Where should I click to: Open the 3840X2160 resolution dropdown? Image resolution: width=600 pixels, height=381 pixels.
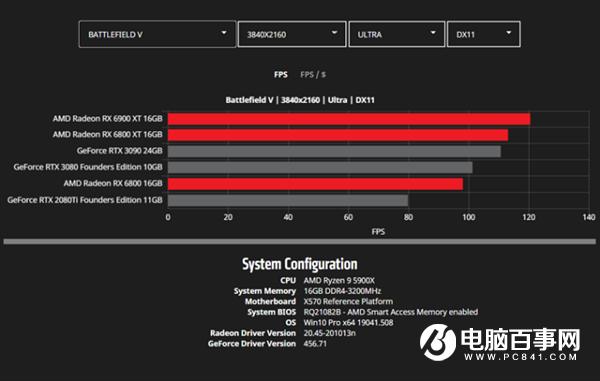[x=292, y=34]
